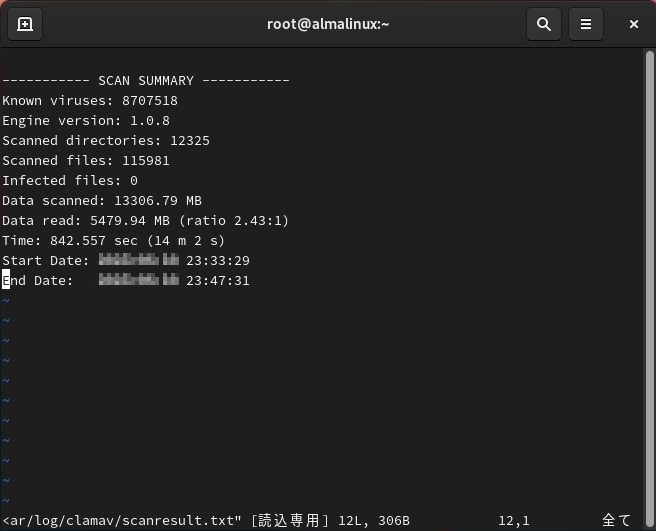Open a new terminal tab
Screen dimensions: 656x531
[25, 24]
